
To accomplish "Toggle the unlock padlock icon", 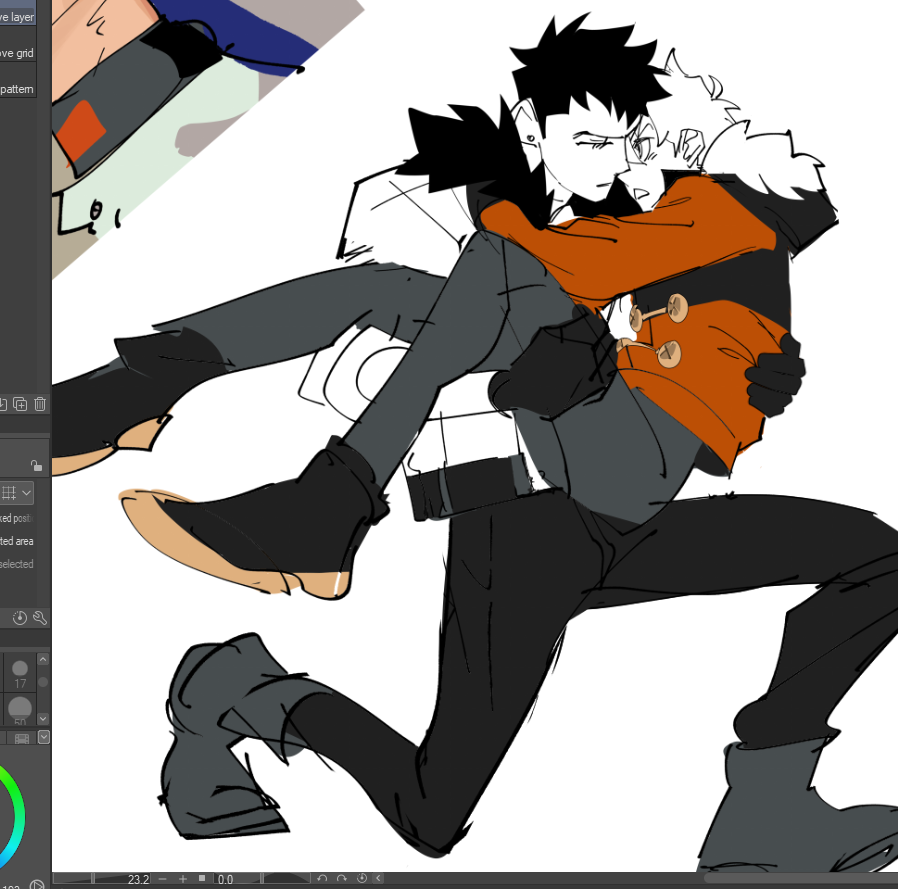I will click(36, 465).
